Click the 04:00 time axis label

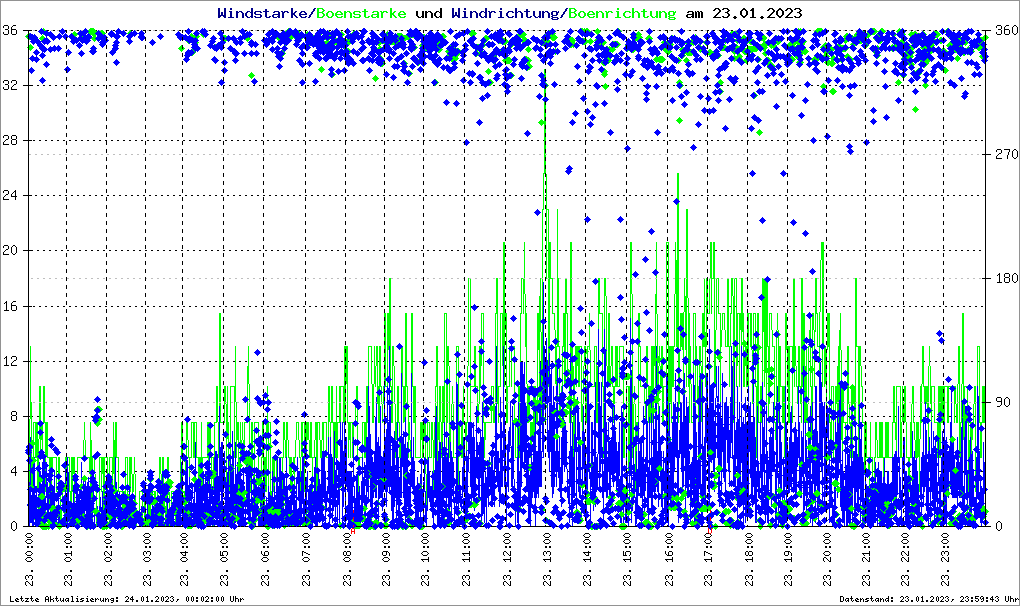pos(185,559)
